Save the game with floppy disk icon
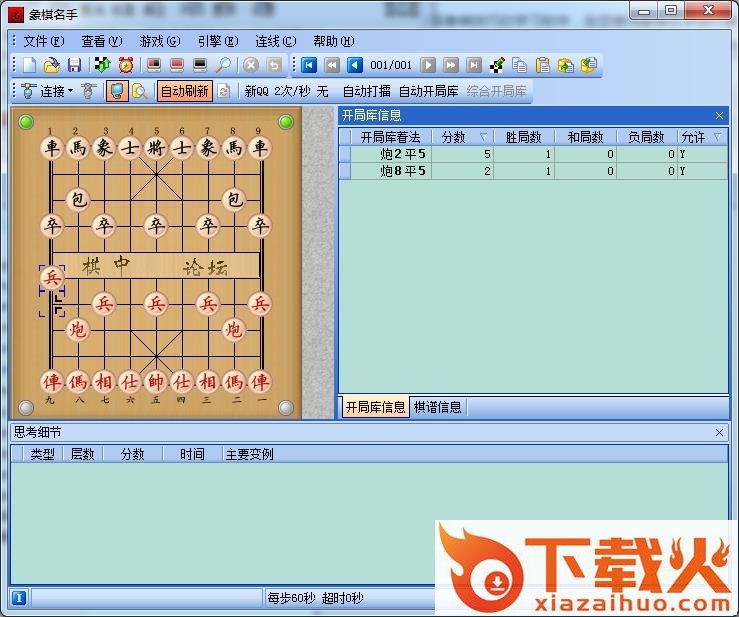This screenshot has width=739, height=617. (74, 65)
